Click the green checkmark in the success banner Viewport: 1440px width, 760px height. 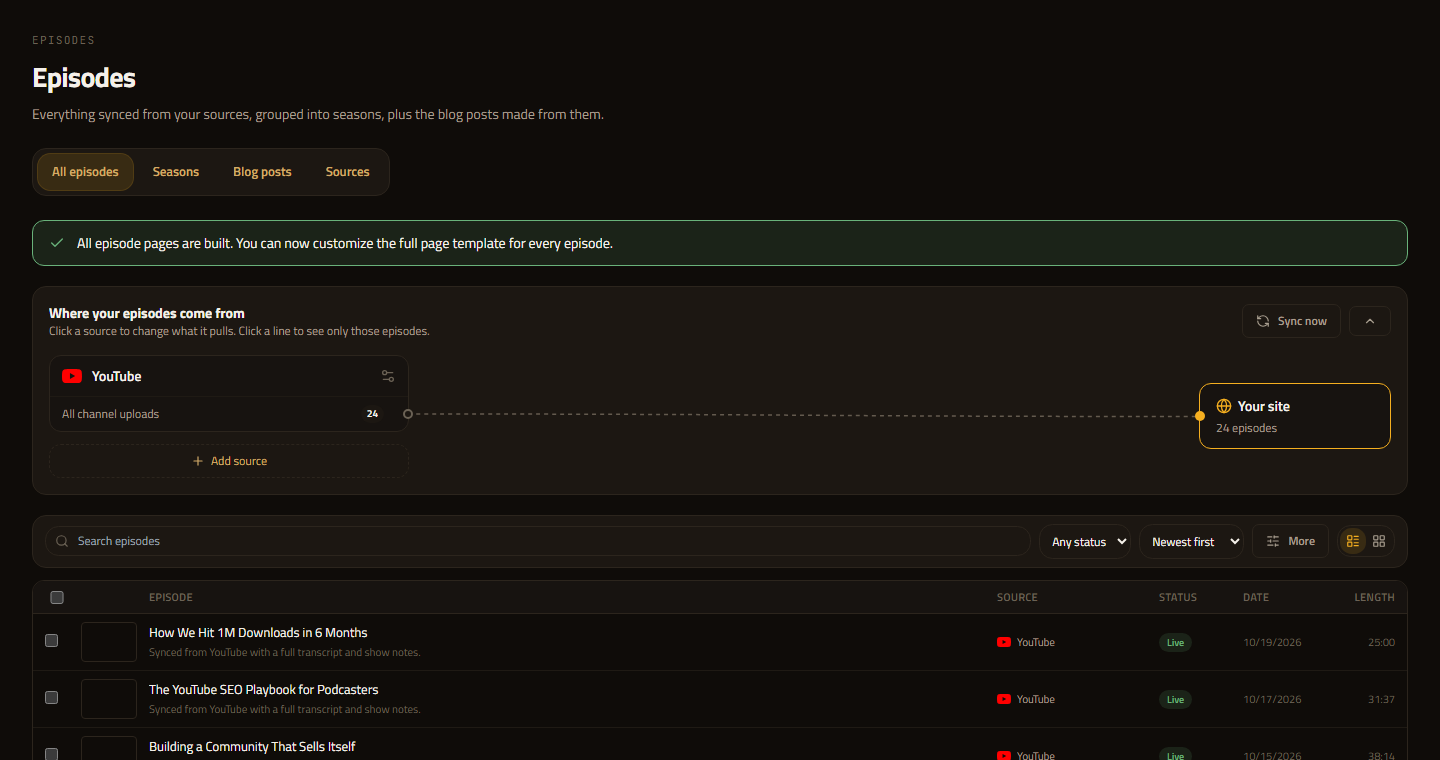tap(57, 243)
